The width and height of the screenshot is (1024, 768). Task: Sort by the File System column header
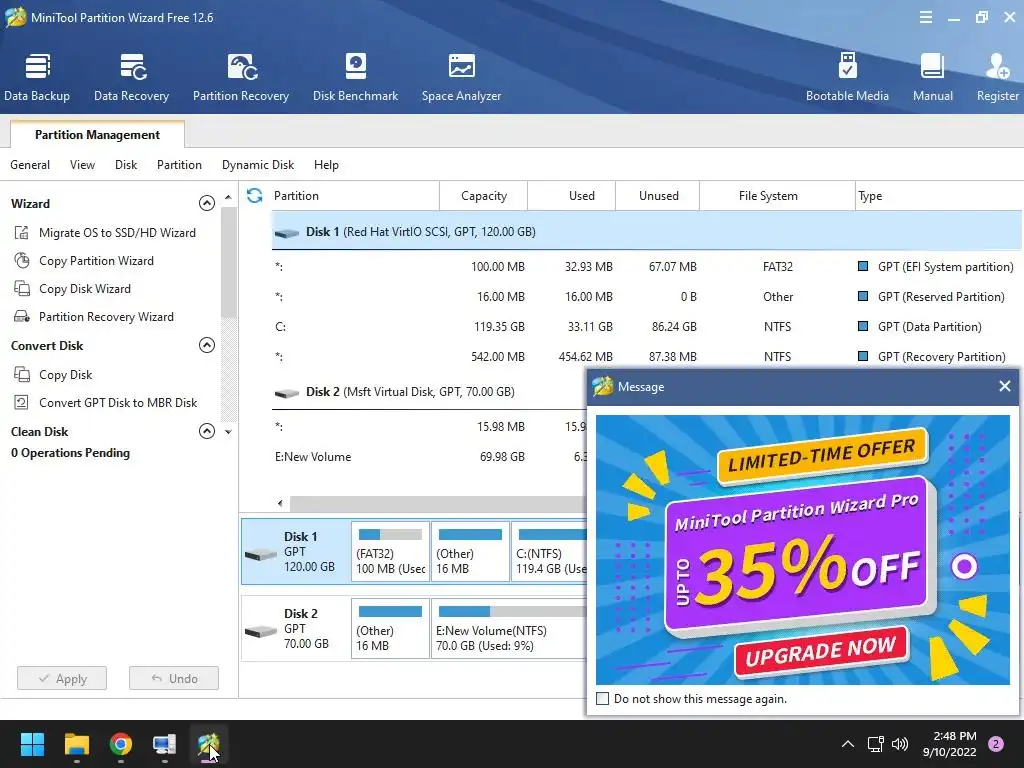coord(777,195)
